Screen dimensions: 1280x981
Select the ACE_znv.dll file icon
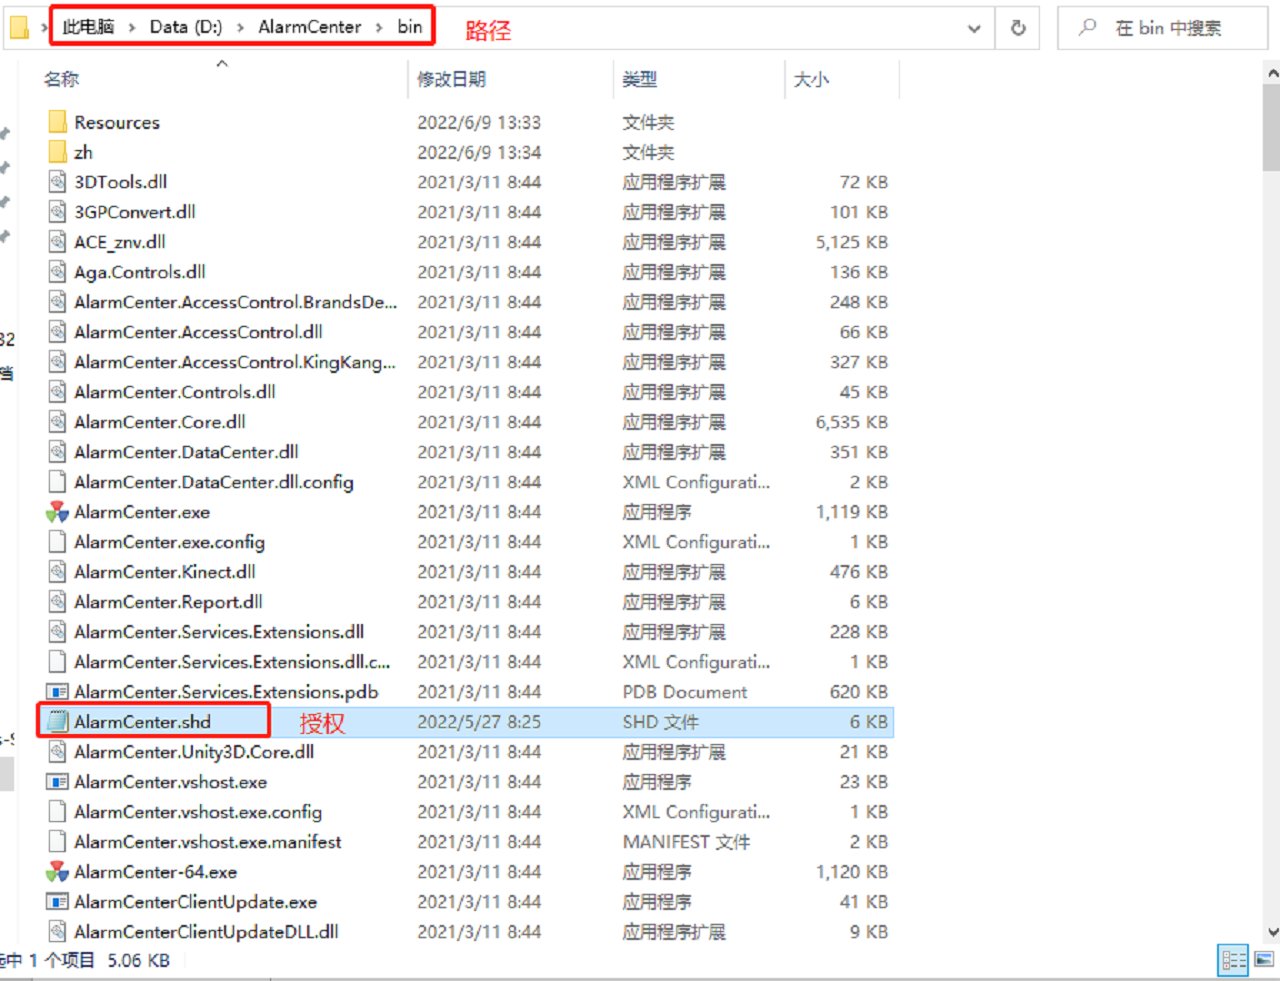(57, 242)
